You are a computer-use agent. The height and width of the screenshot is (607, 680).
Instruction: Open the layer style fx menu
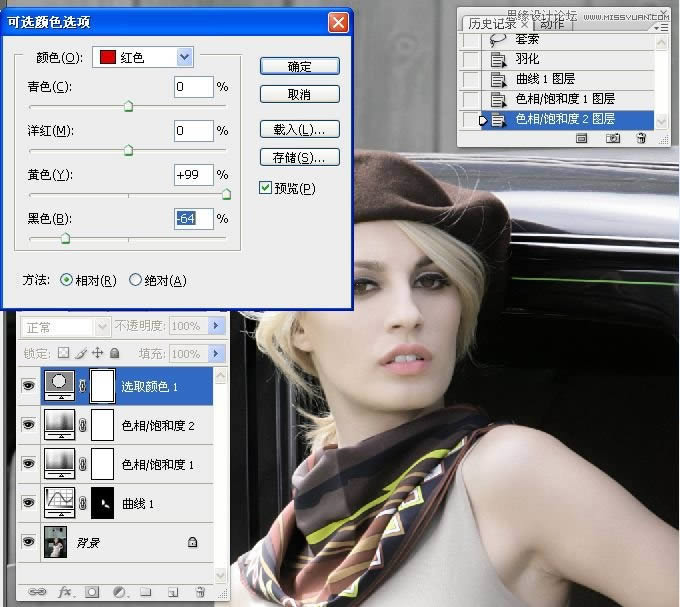(x=66, y=592)
